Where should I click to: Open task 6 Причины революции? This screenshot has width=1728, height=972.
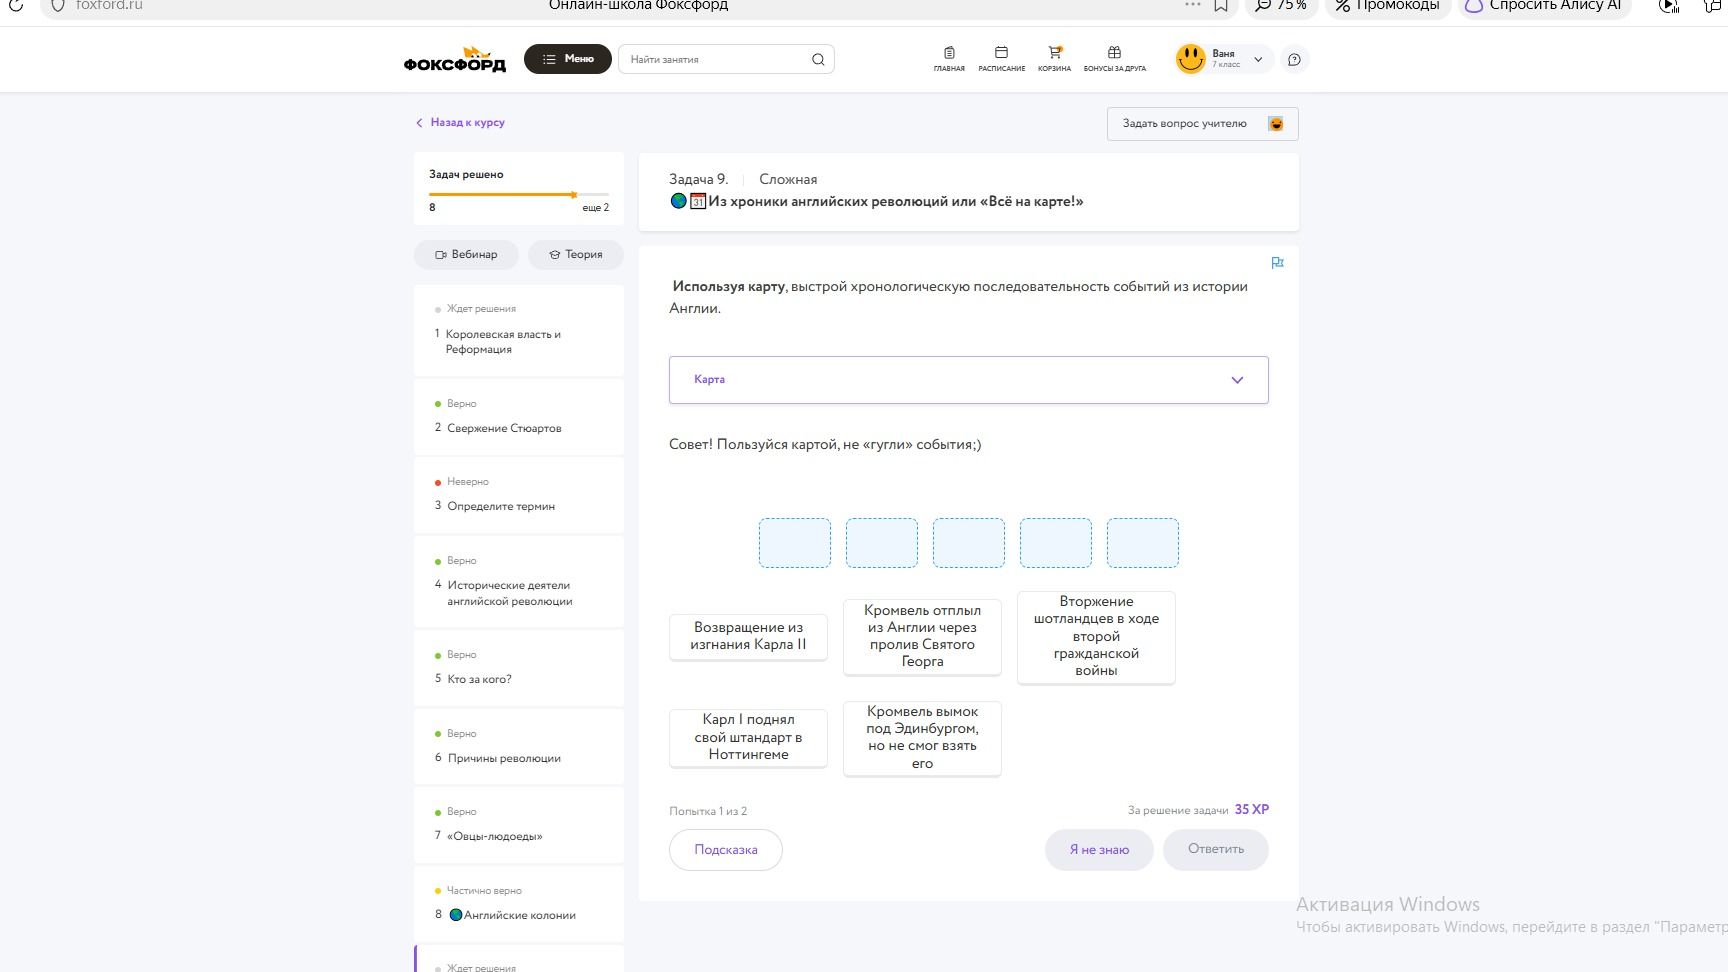point(518,747)
